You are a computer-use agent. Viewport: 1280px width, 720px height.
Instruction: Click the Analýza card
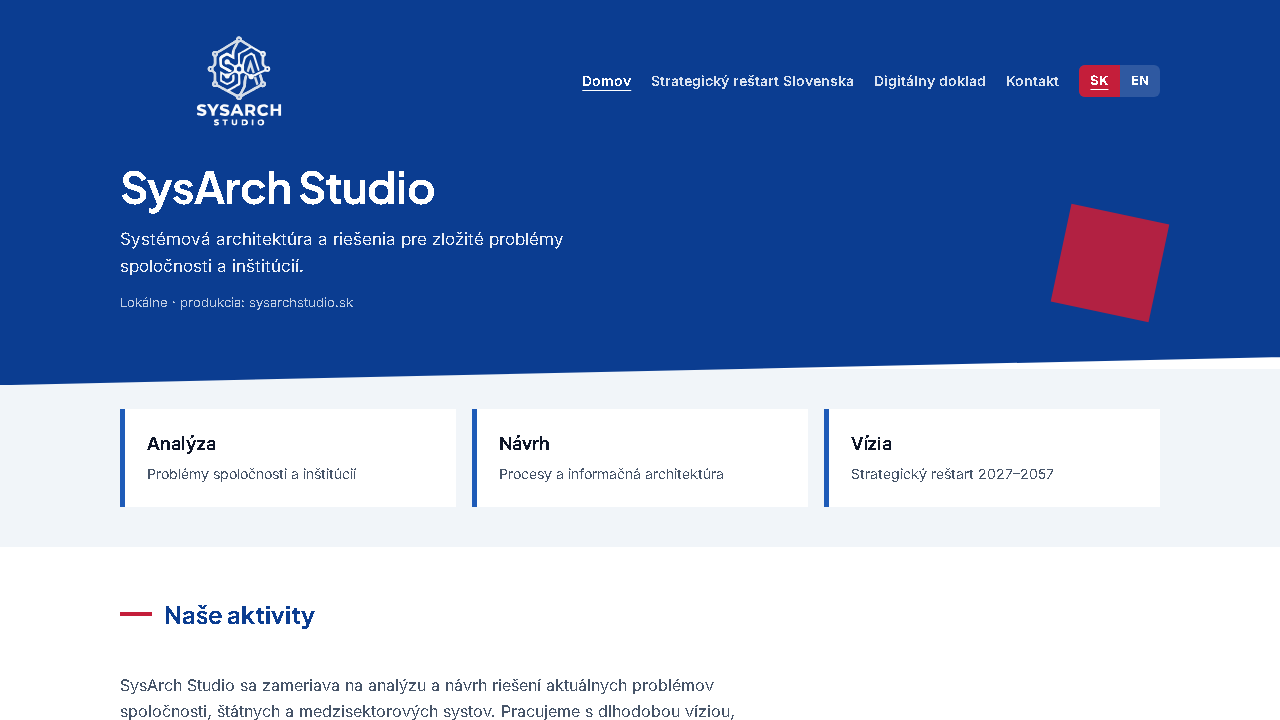pos(288,458)
